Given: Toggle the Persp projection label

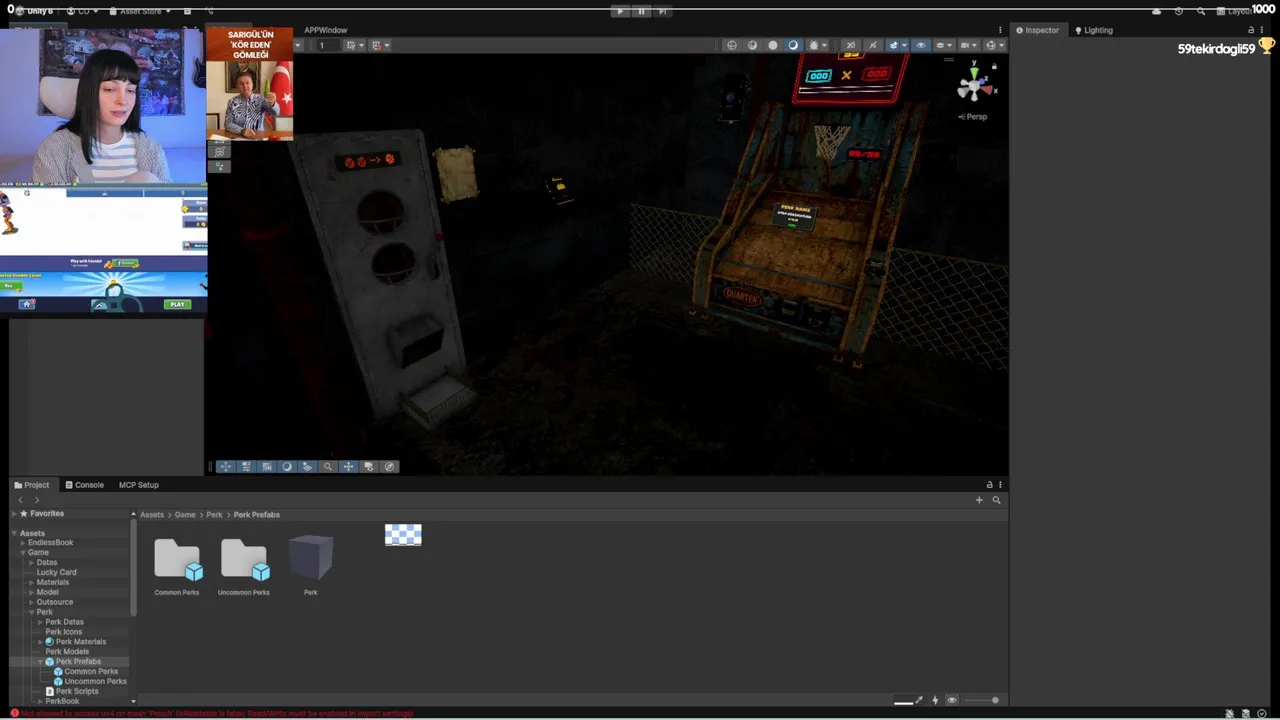Looking at the screenshot, I should [x=973, y=117].
